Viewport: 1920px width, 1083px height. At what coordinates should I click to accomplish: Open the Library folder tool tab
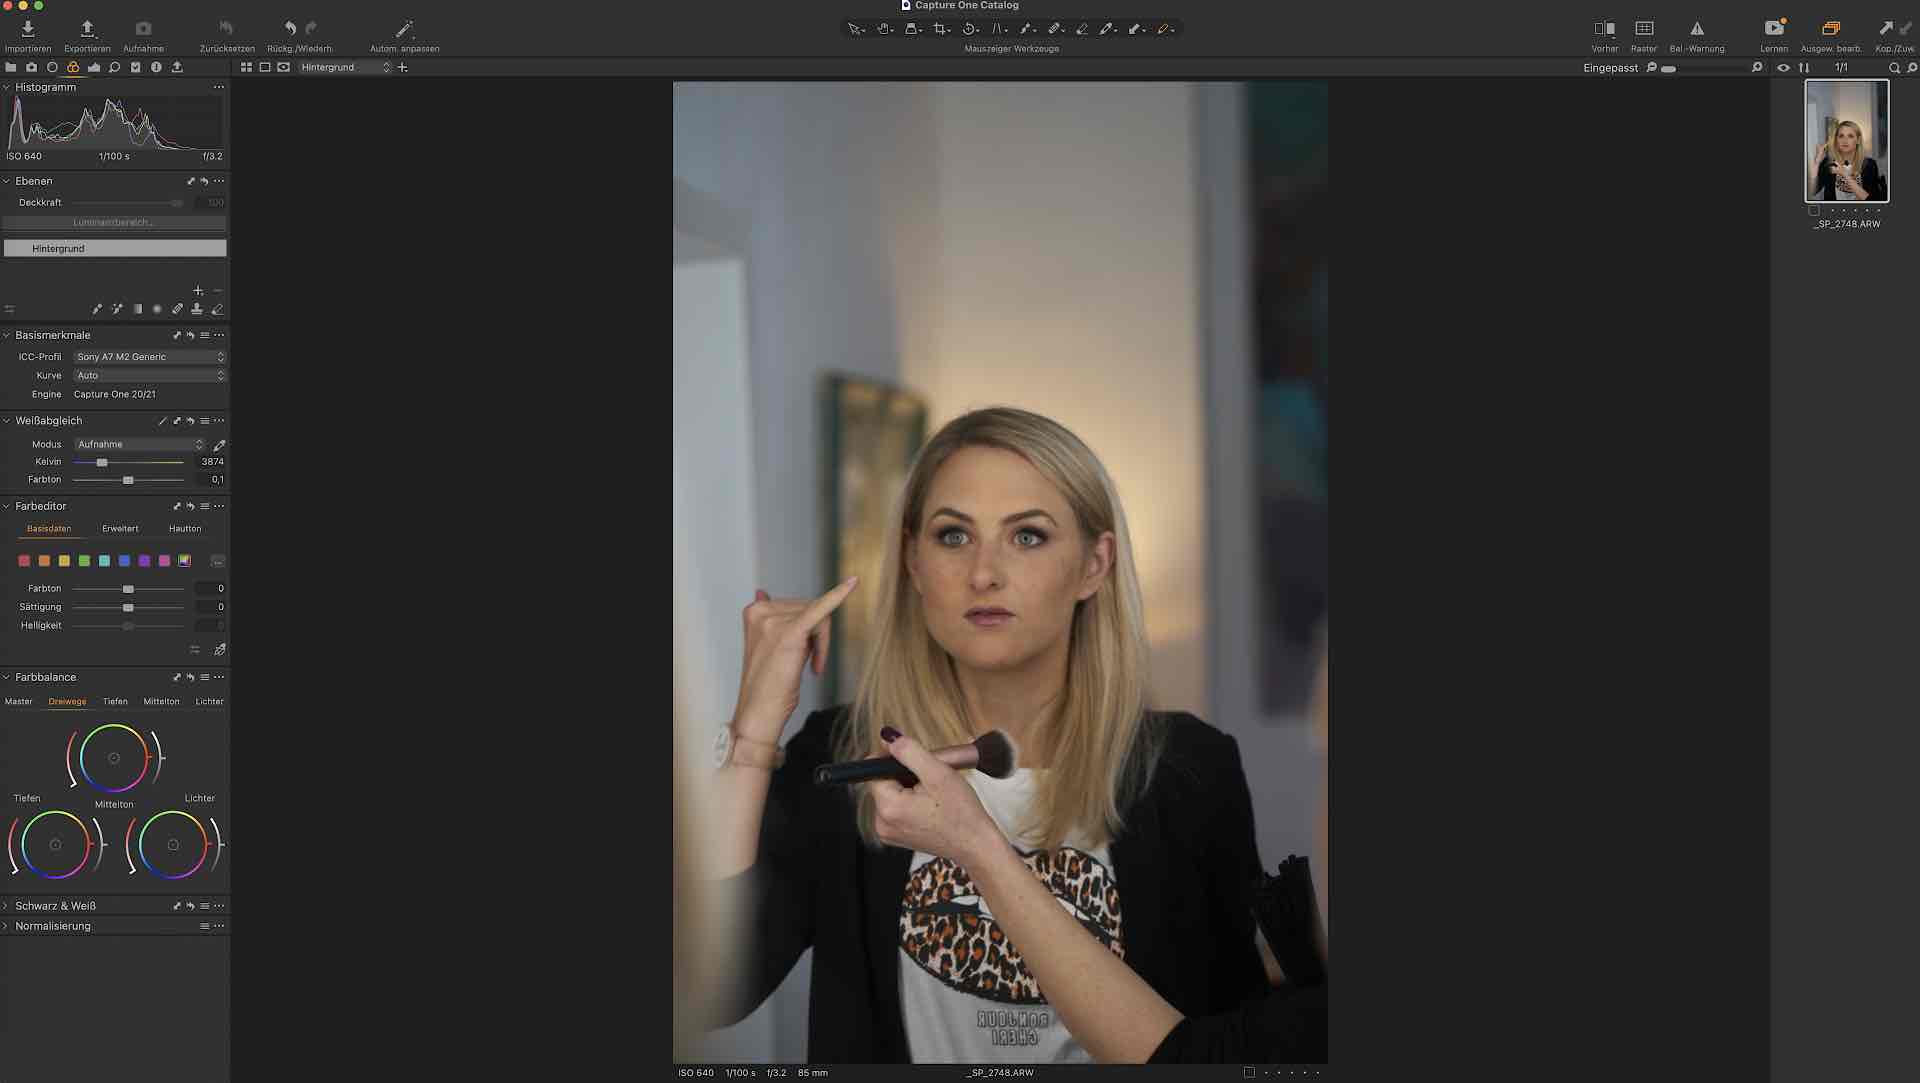point(11,67)
